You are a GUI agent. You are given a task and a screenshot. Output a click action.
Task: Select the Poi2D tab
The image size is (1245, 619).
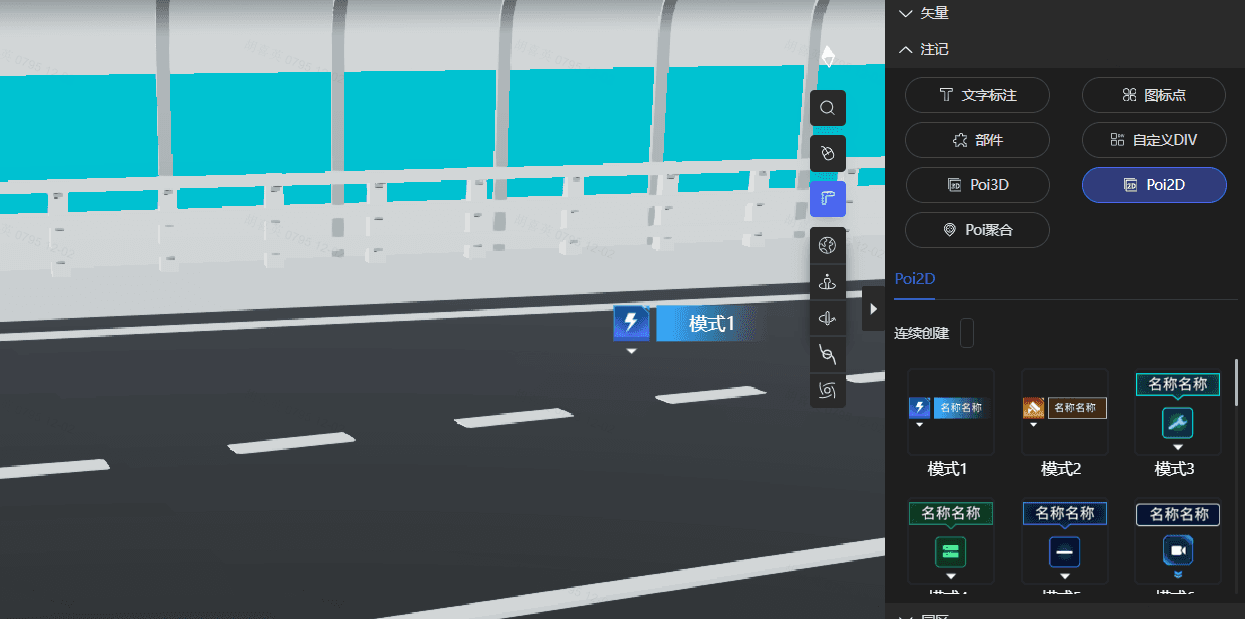pos(914,279)
